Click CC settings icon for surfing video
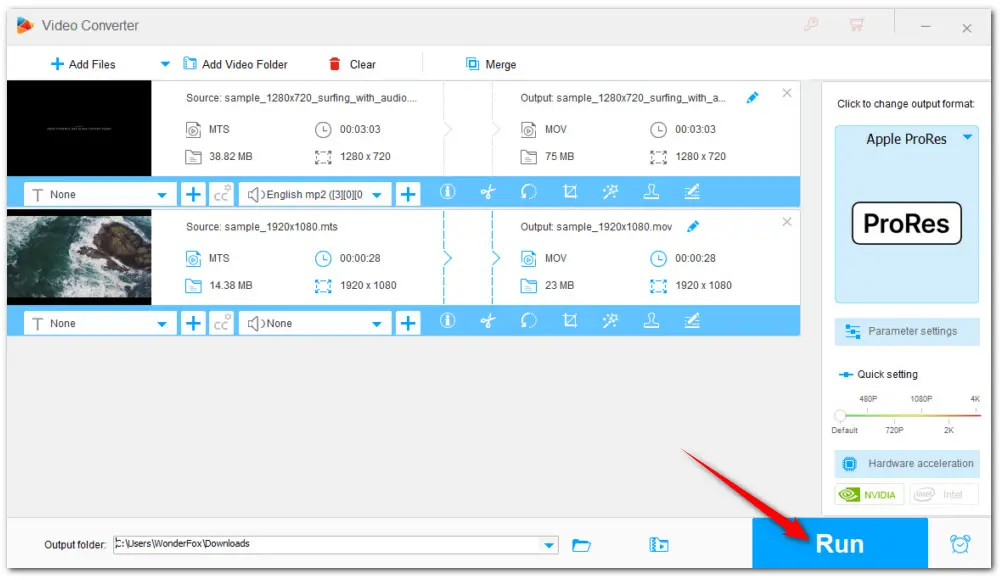The height and width of the screenshot is (580, 1000). point(221,195)
